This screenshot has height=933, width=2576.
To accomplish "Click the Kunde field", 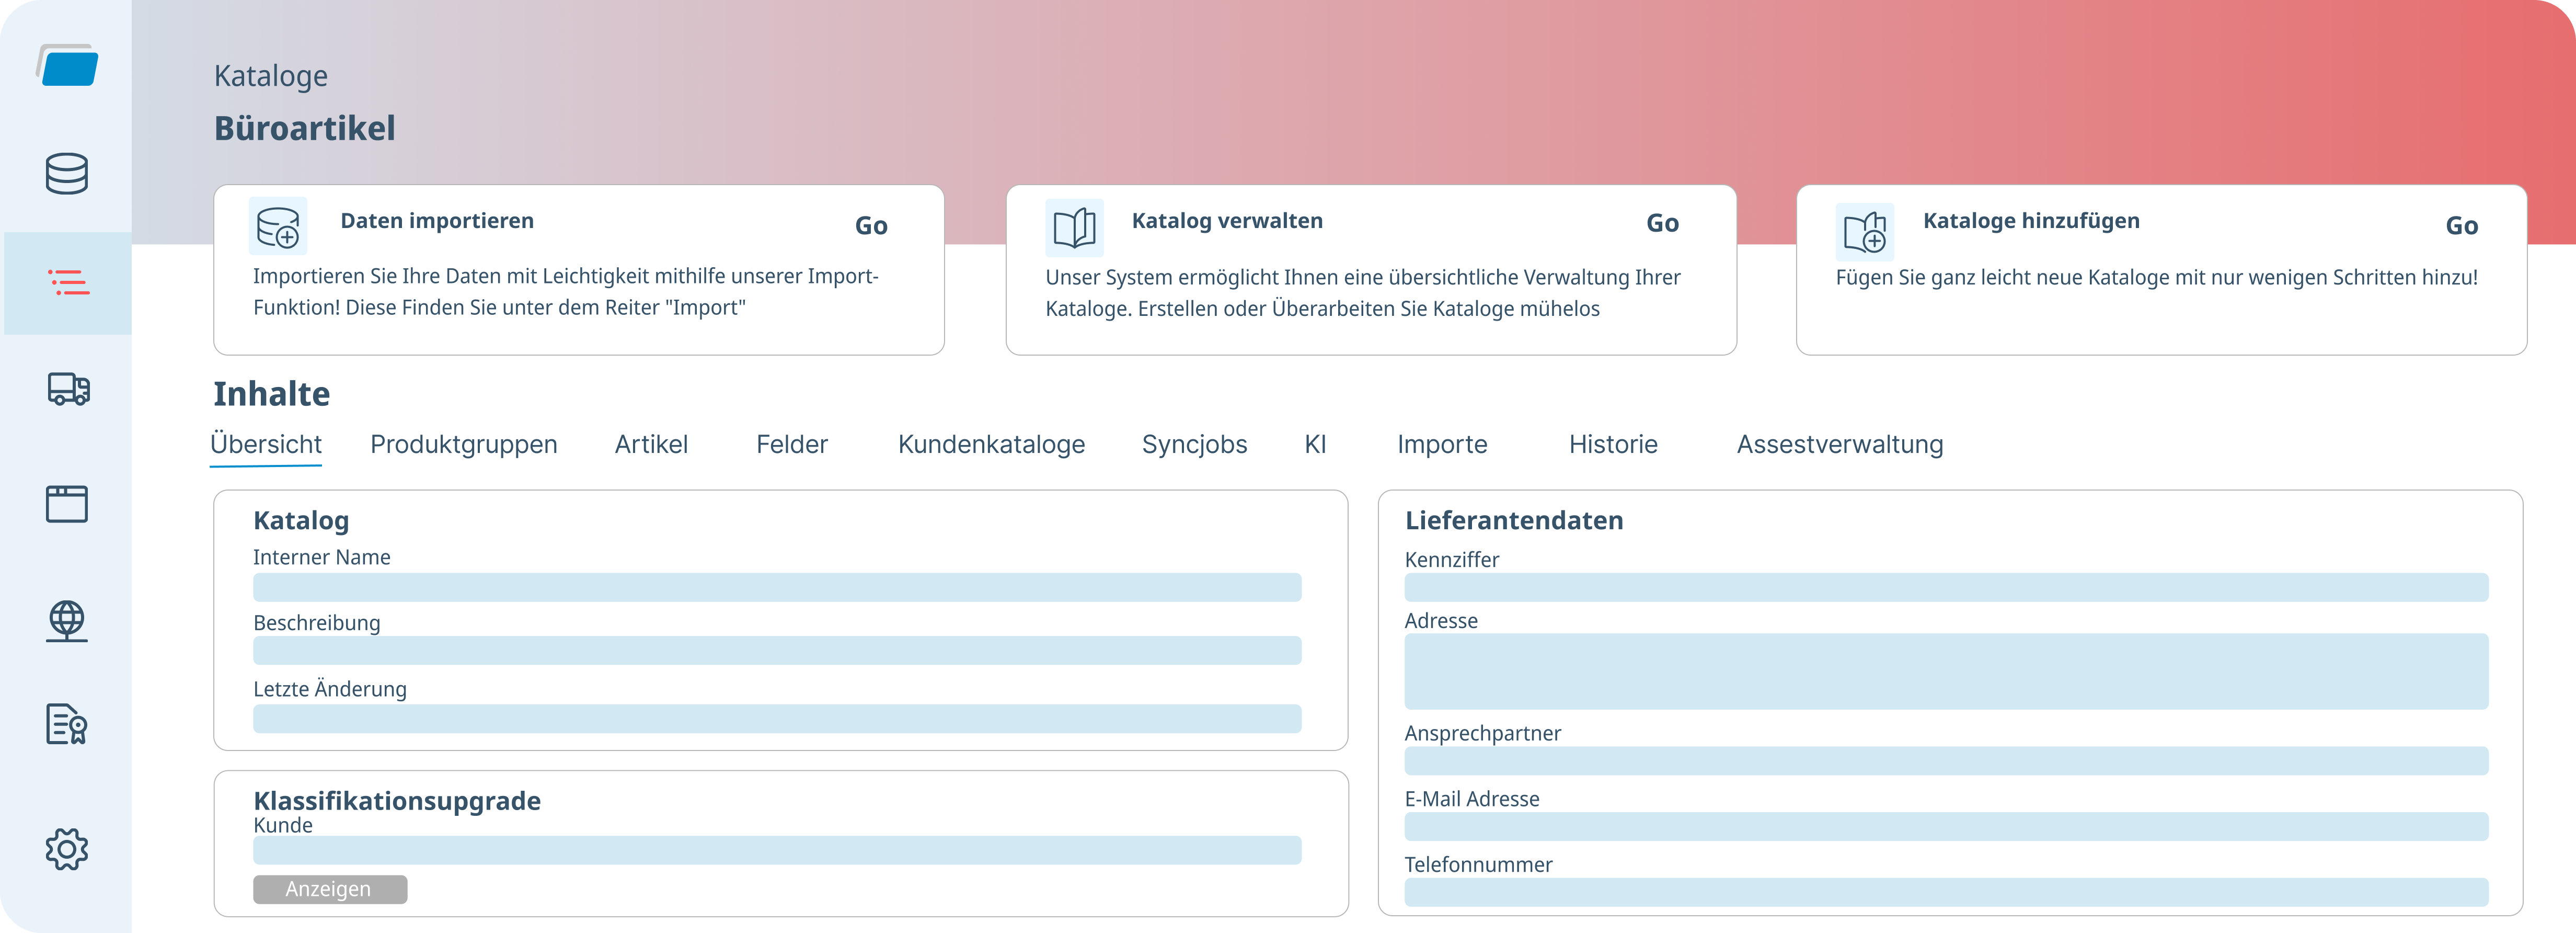I will [x=777, y=850].
